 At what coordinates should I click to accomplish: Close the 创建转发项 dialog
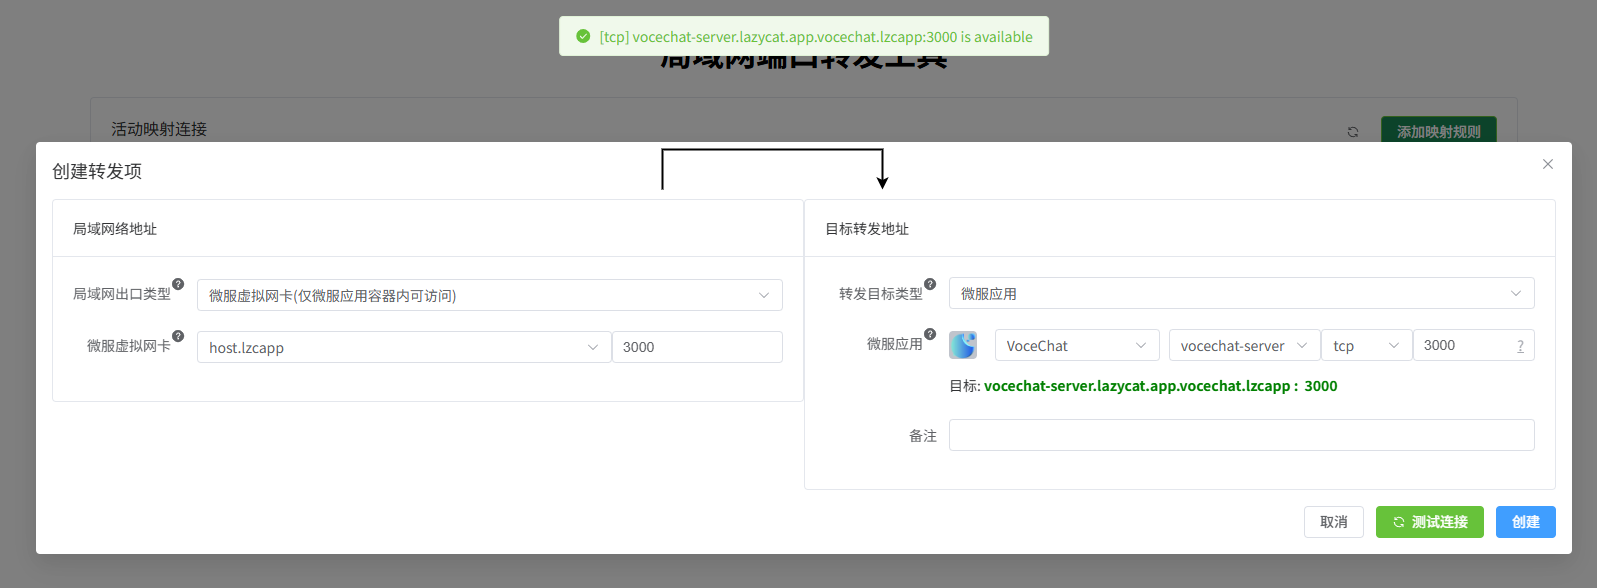coord(1547,164)
